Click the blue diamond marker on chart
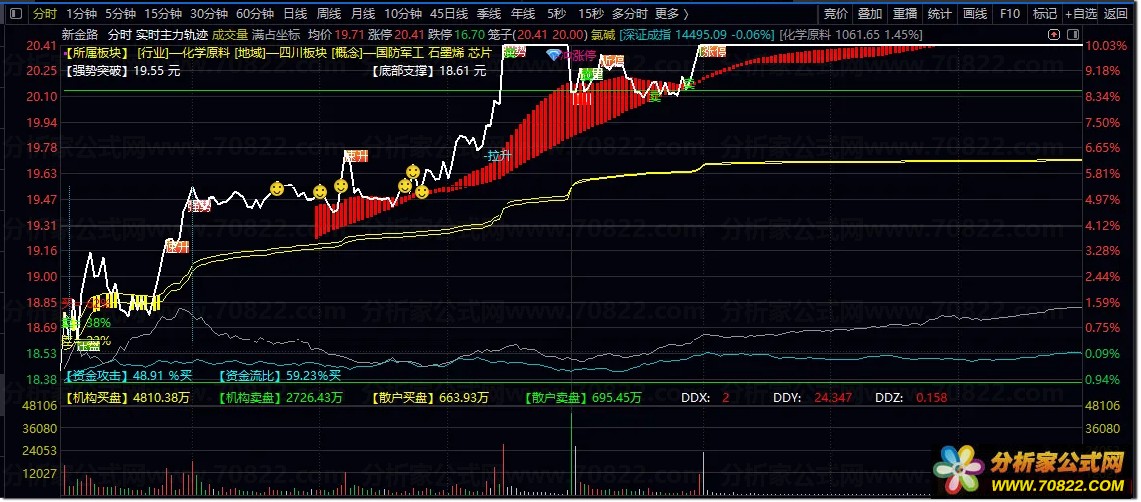1141x502 pixels. click(x=553, y=55)
